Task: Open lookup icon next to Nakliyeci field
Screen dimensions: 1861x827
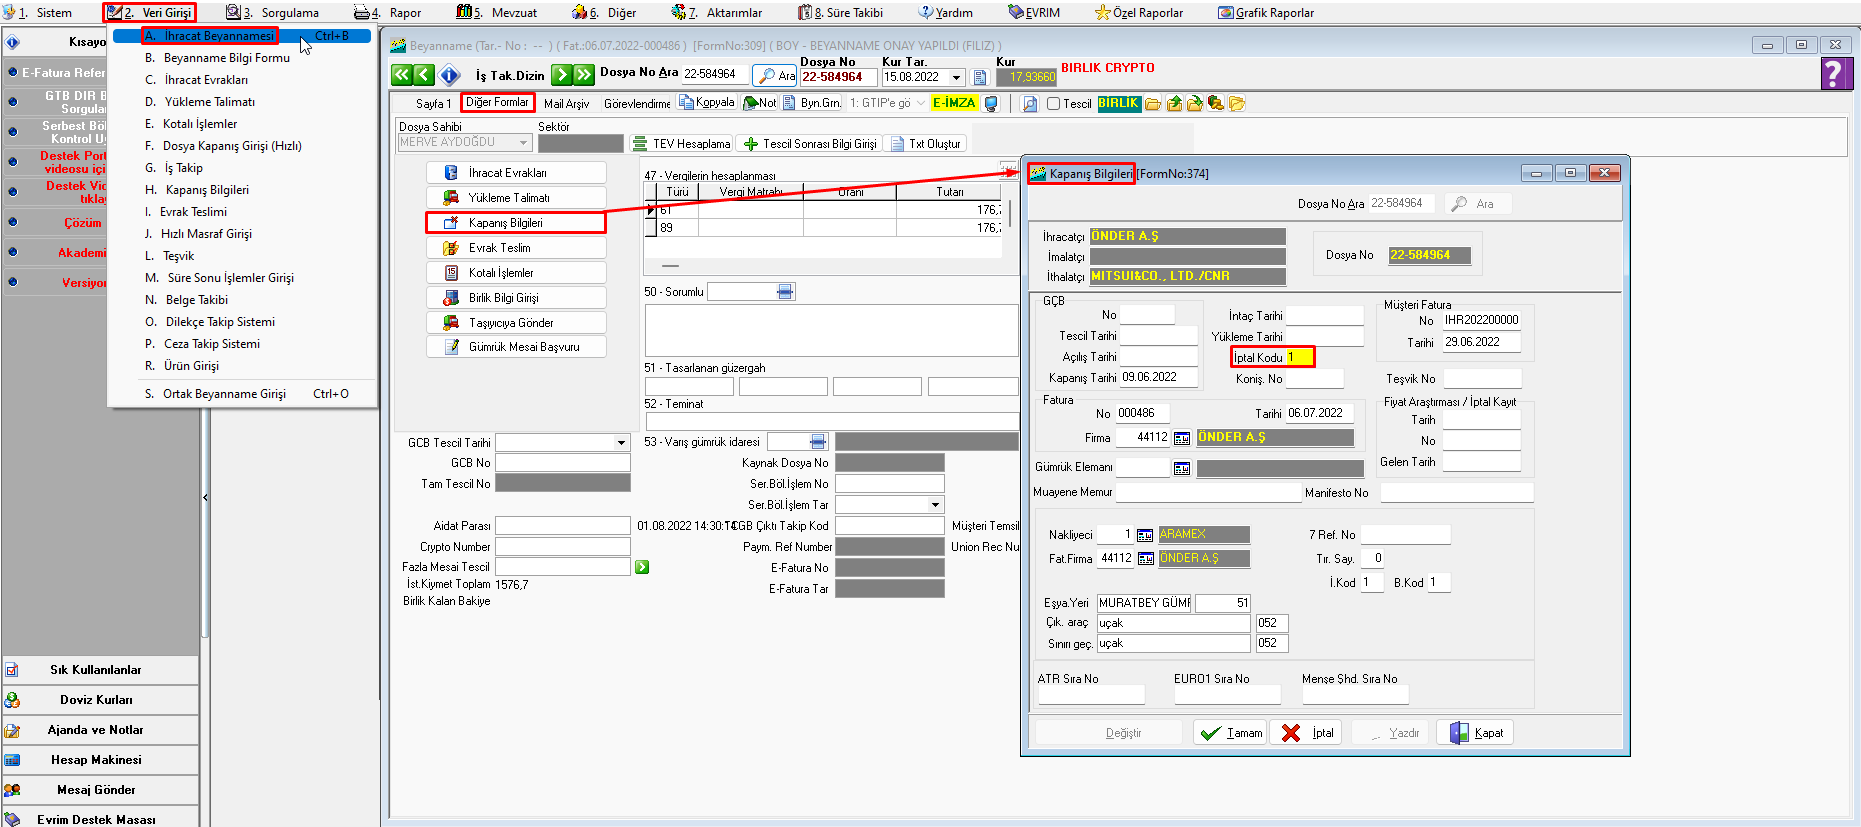Action: point(1145,535)
